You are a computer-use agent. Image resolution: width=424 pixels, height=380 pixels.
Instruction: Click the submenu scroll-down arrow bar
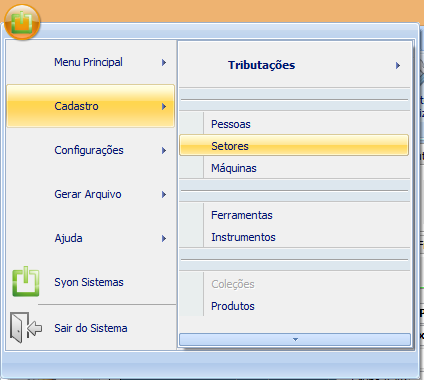click(x=295, y=339)
